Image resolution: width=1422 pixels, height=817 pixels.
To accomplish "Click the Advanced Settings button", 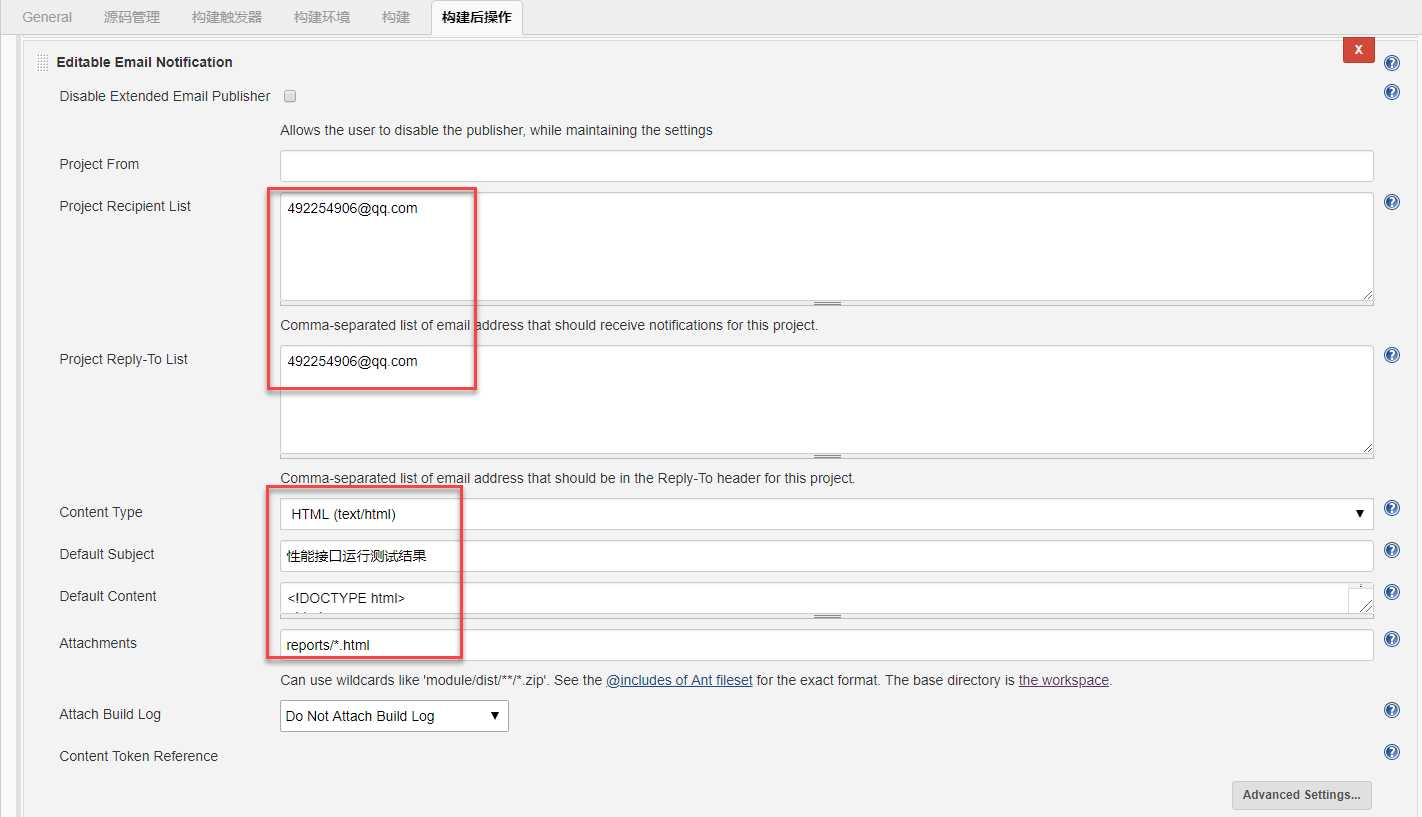I will point(1301,795).
